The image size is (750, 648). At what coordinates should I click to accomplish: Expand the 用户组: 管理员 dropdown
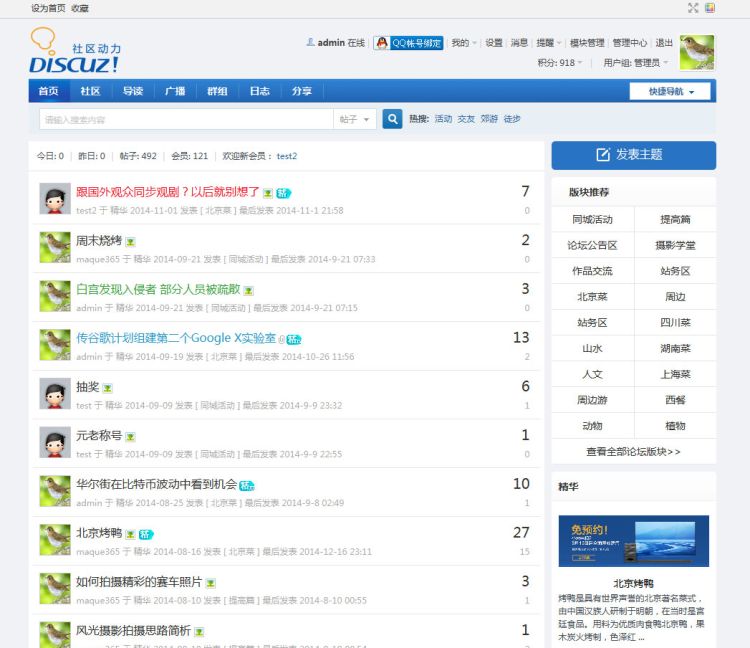(x=636, y=63)
